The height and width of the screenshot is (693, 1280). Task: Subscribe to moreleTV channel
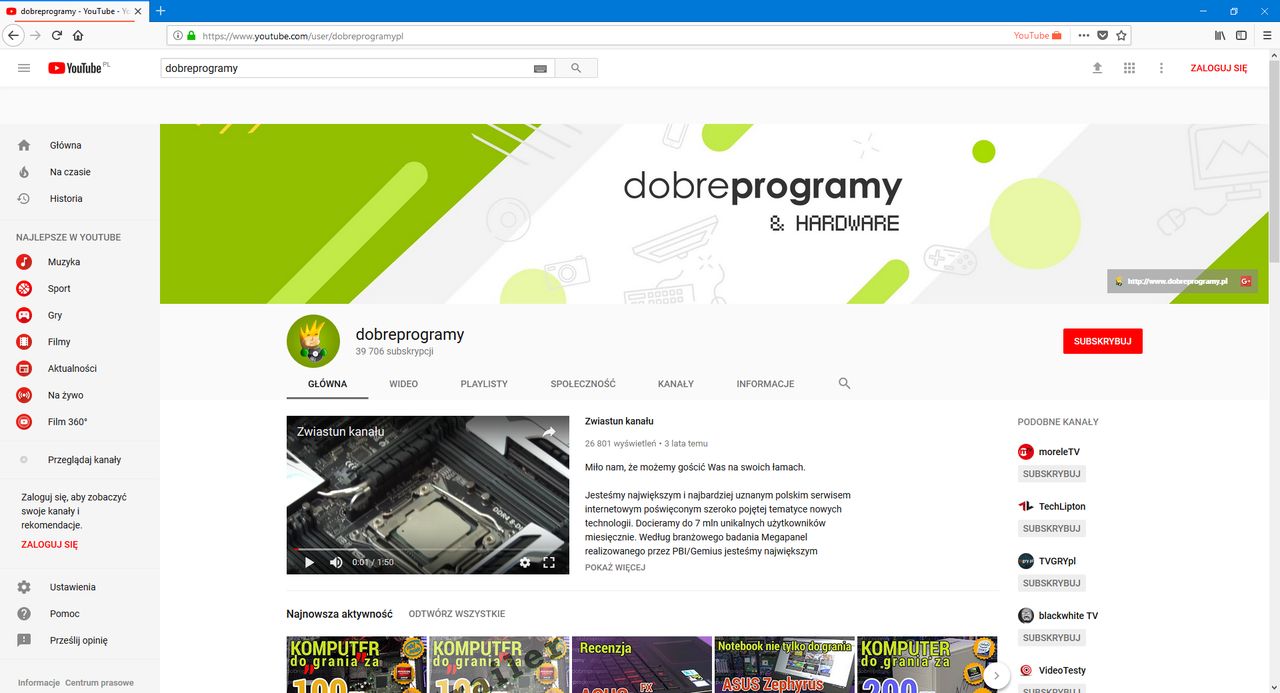1051,474
